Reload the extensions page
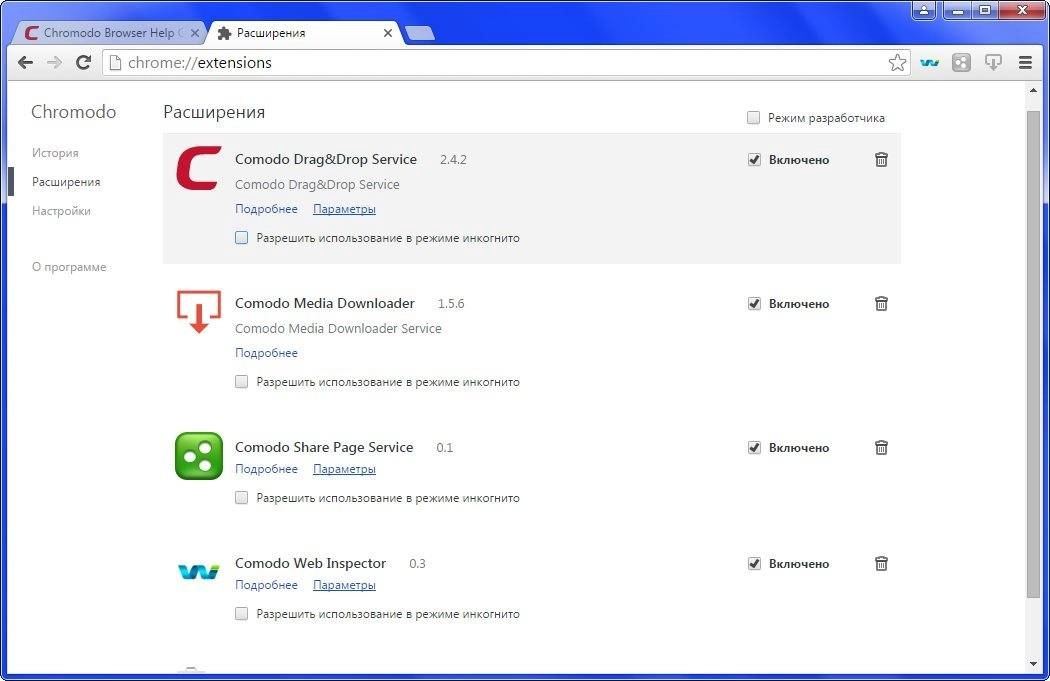This screenshot has height=681, width=1050. tap(83, 63)
